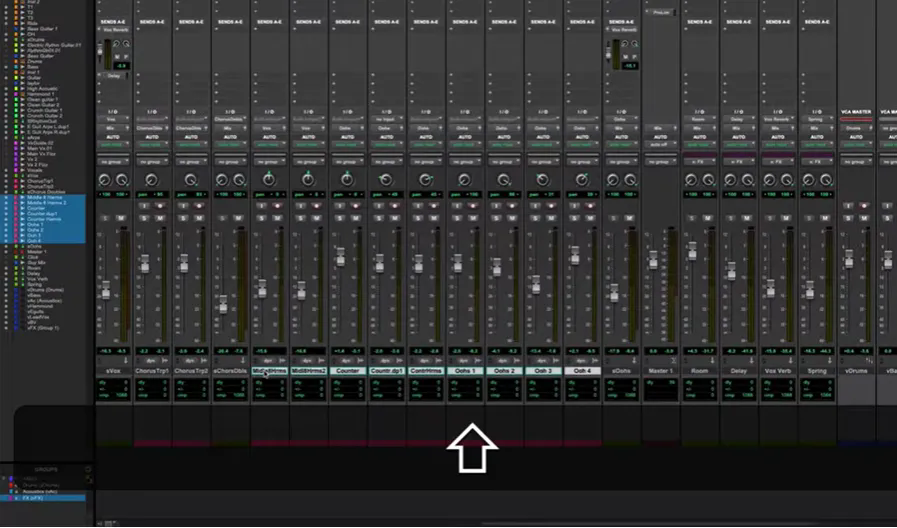The width and height of the screenshot is (897, 528).
Task: Solo the Mid8Hrms channel
Action: point(261,218)
